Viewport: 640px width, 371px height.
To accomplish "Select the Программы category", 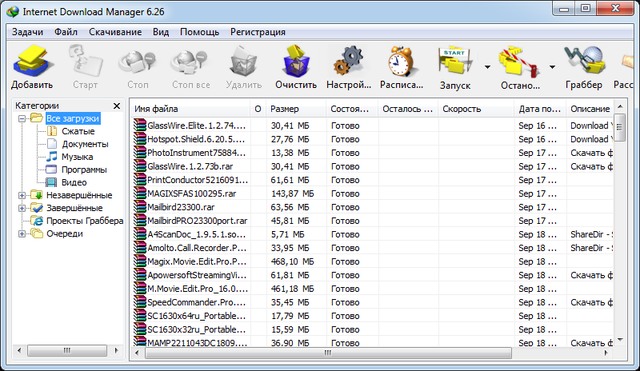I will click(x=84, y=170).
